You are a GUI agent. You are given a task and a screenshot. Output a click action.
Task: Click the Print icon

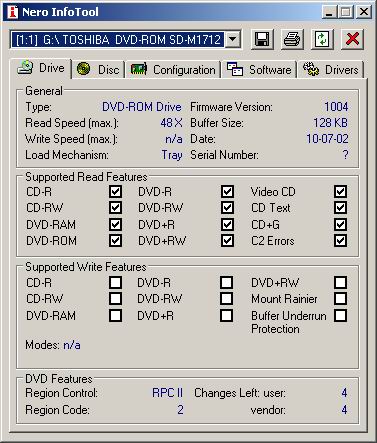click(x=292, y=39)
